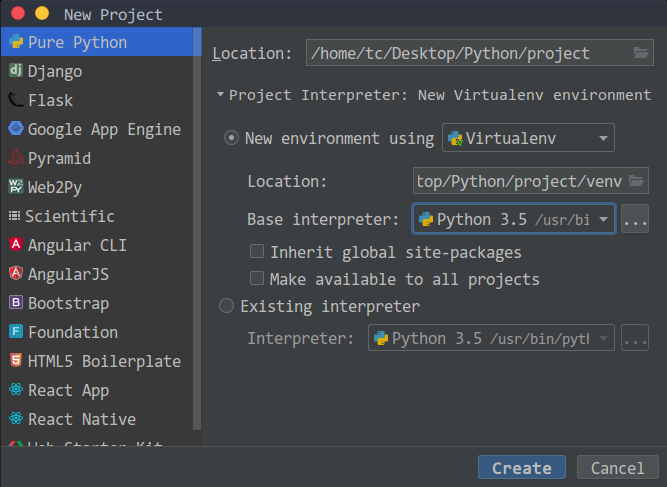This screenshot has width=667, height=487.
Task: Select the AngularJS project icon
Action: tap(16, 274)
